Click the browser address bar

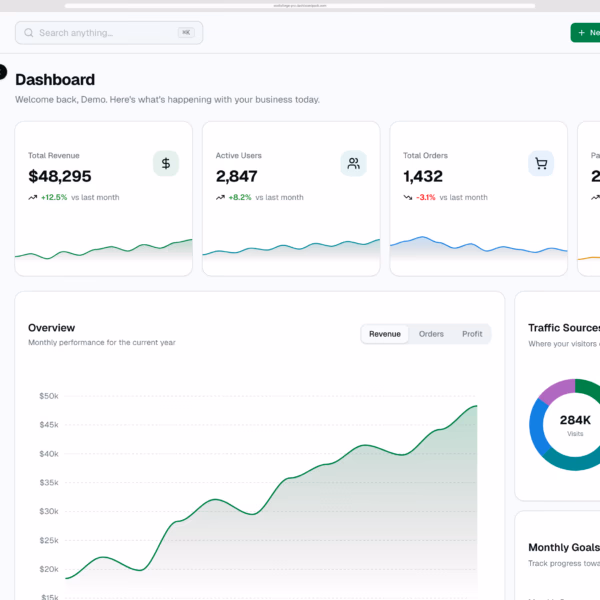tap(300, 6)
